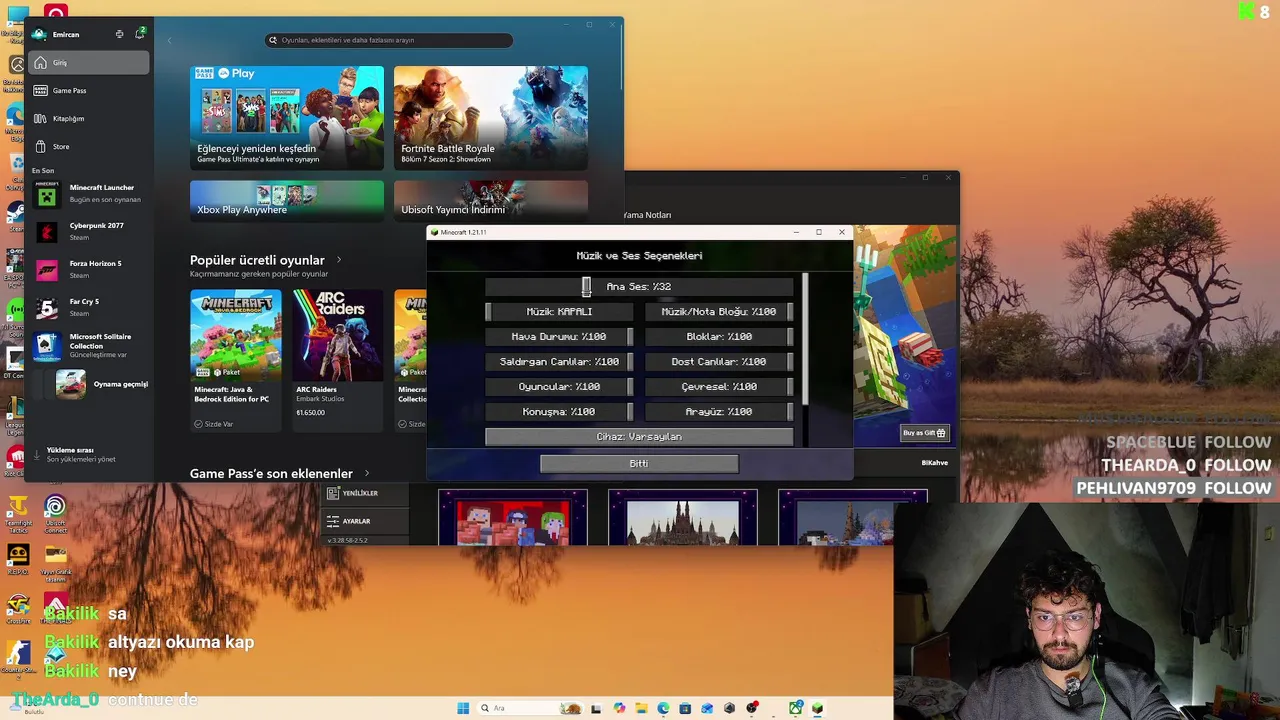This screenshot has width=1280, height=720.
Task: Click the taskbar Ara search box
Action: [x=530, y=708]
